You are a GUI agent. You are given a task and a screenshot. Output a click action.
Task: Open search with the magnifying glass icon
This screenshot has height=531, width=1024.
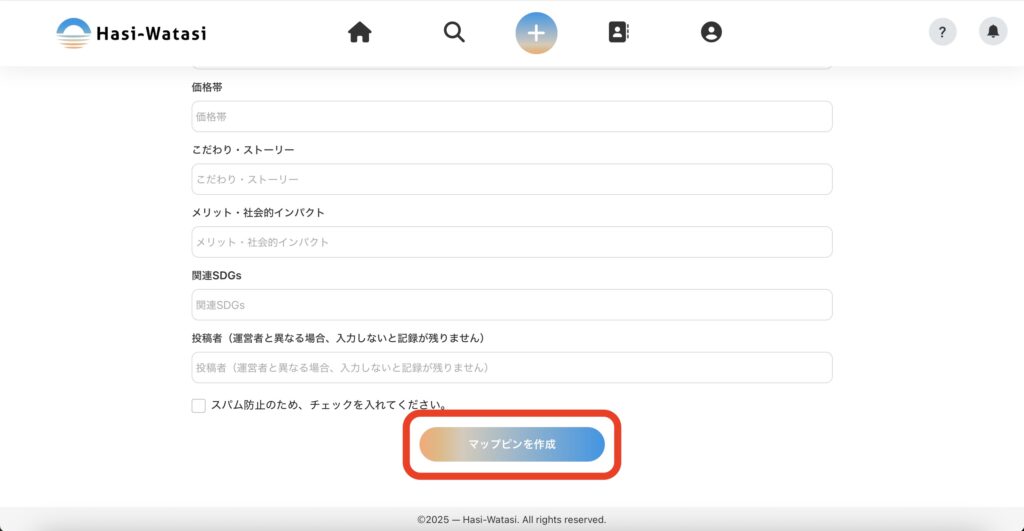click(x=454, y=33)
